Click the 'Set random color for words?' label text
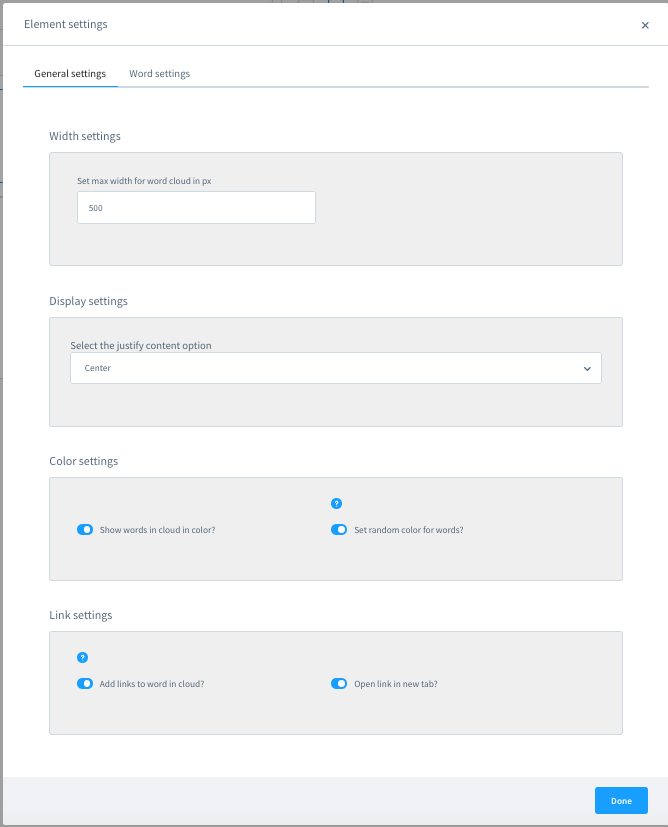 (x=409, y=530)
